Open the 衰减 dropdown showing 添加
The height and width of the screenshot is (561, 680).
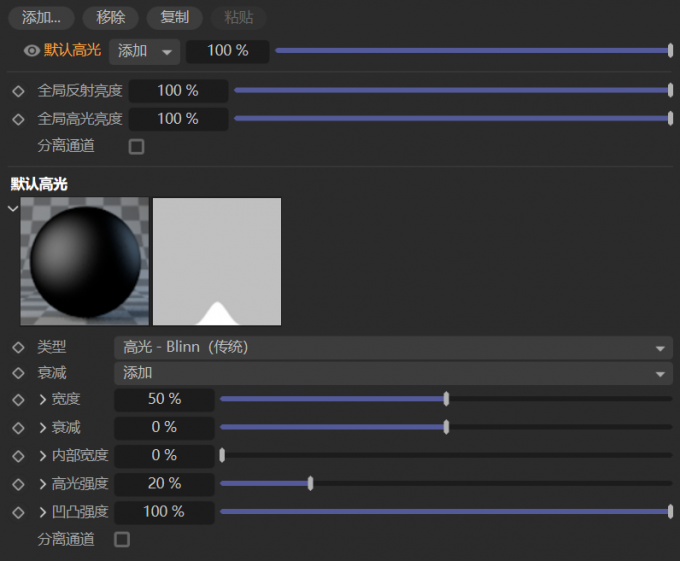pos(393,373)
